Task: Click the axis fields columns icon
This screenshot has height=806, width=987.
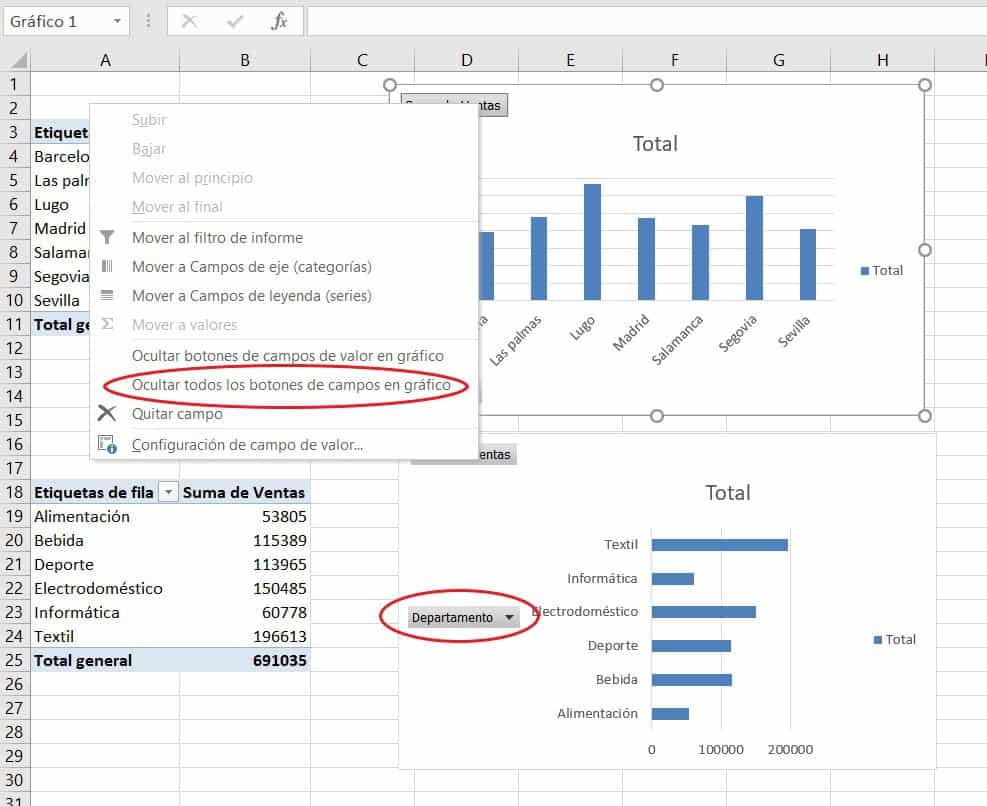Action: (x=107, y=266)
